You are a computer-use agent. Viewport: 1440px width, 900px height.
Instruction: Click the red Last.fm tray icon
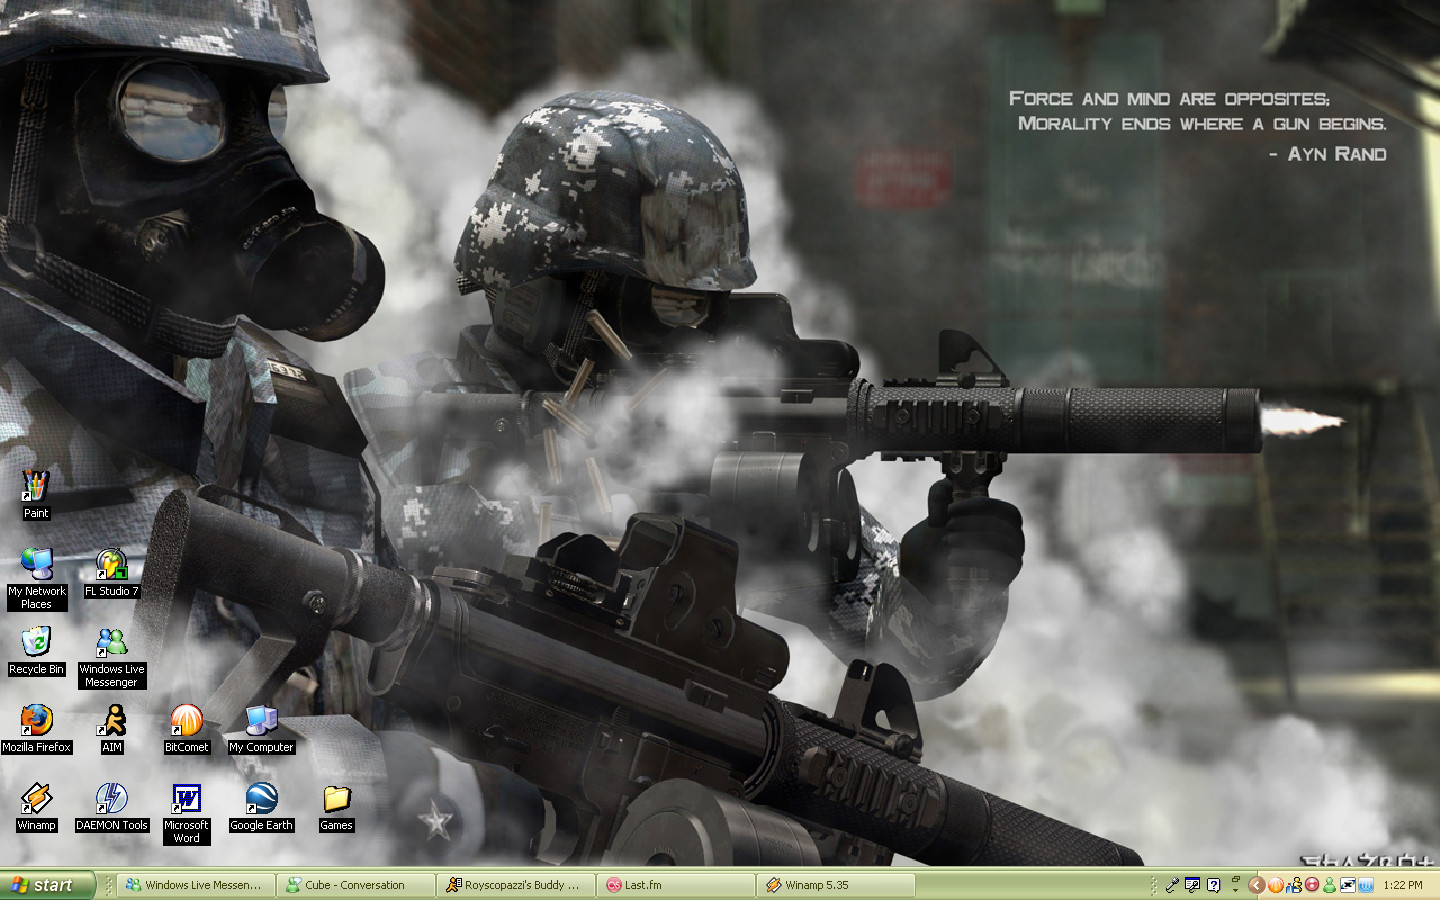[x=1312, y=885]
